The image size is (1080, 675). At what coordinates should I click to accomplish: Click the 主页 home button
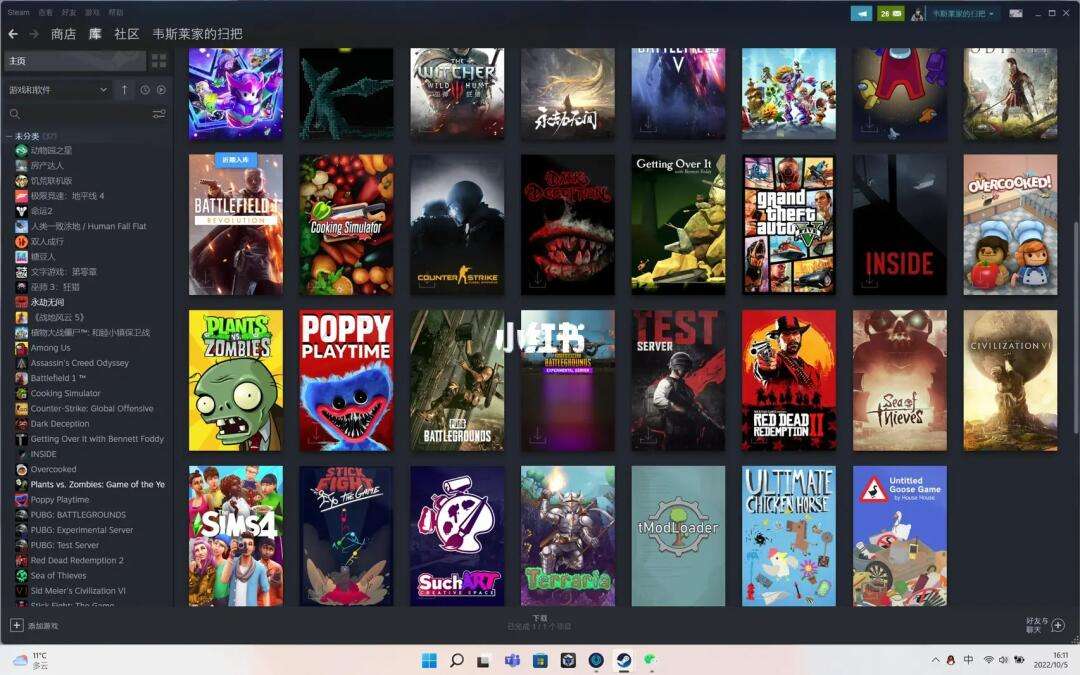click(74, 61)
